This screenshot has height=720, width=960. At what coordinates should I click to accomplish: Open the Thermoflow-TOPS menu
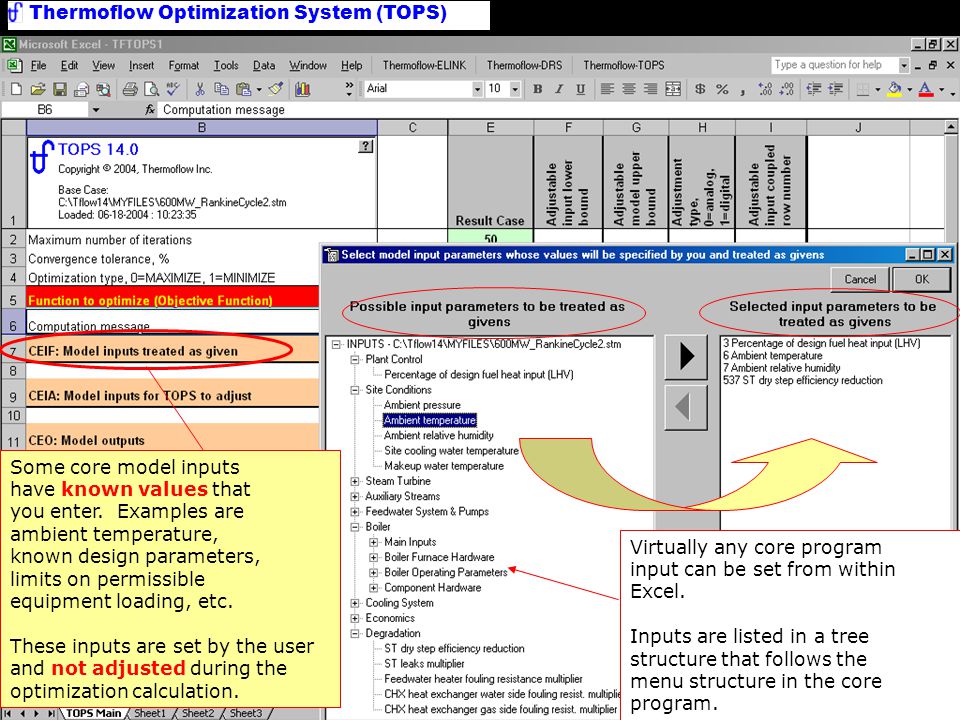tap(623, 66)
